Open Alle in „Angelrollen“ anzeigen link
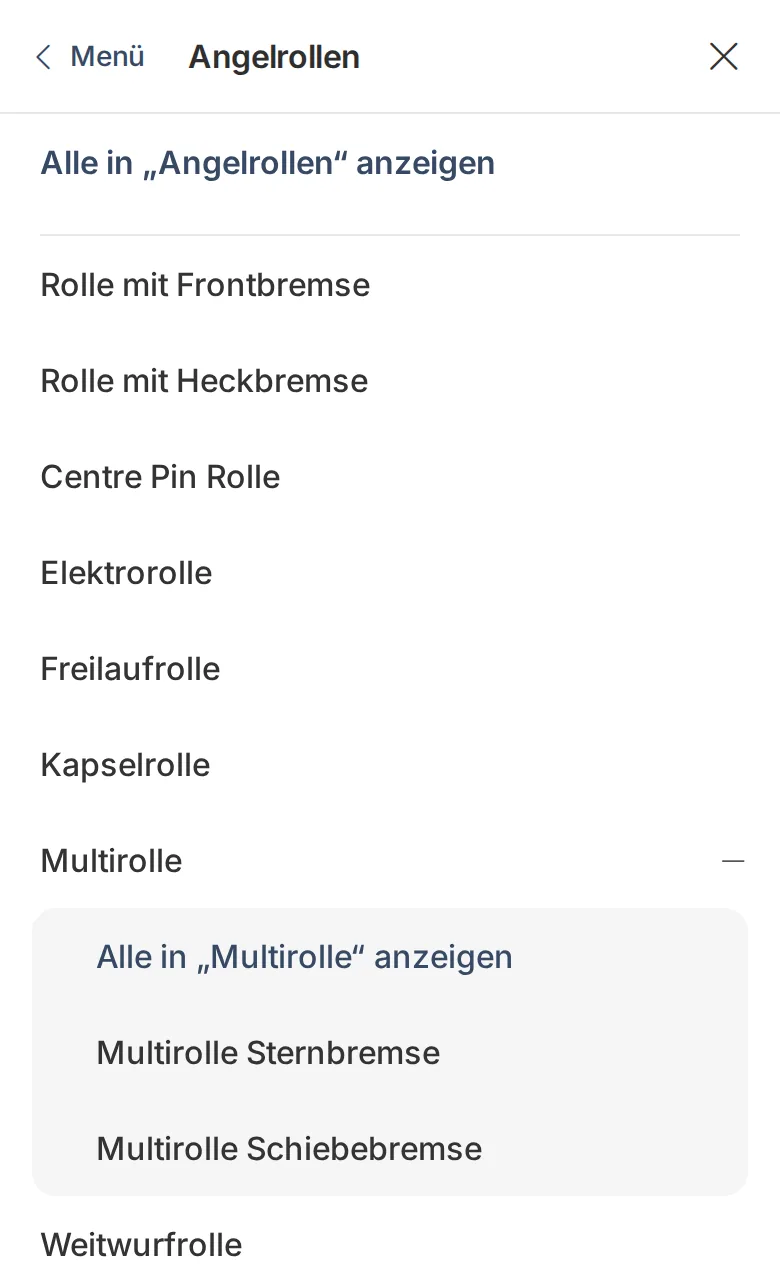This screenshot has width=780, height=1288. [267, 163]
